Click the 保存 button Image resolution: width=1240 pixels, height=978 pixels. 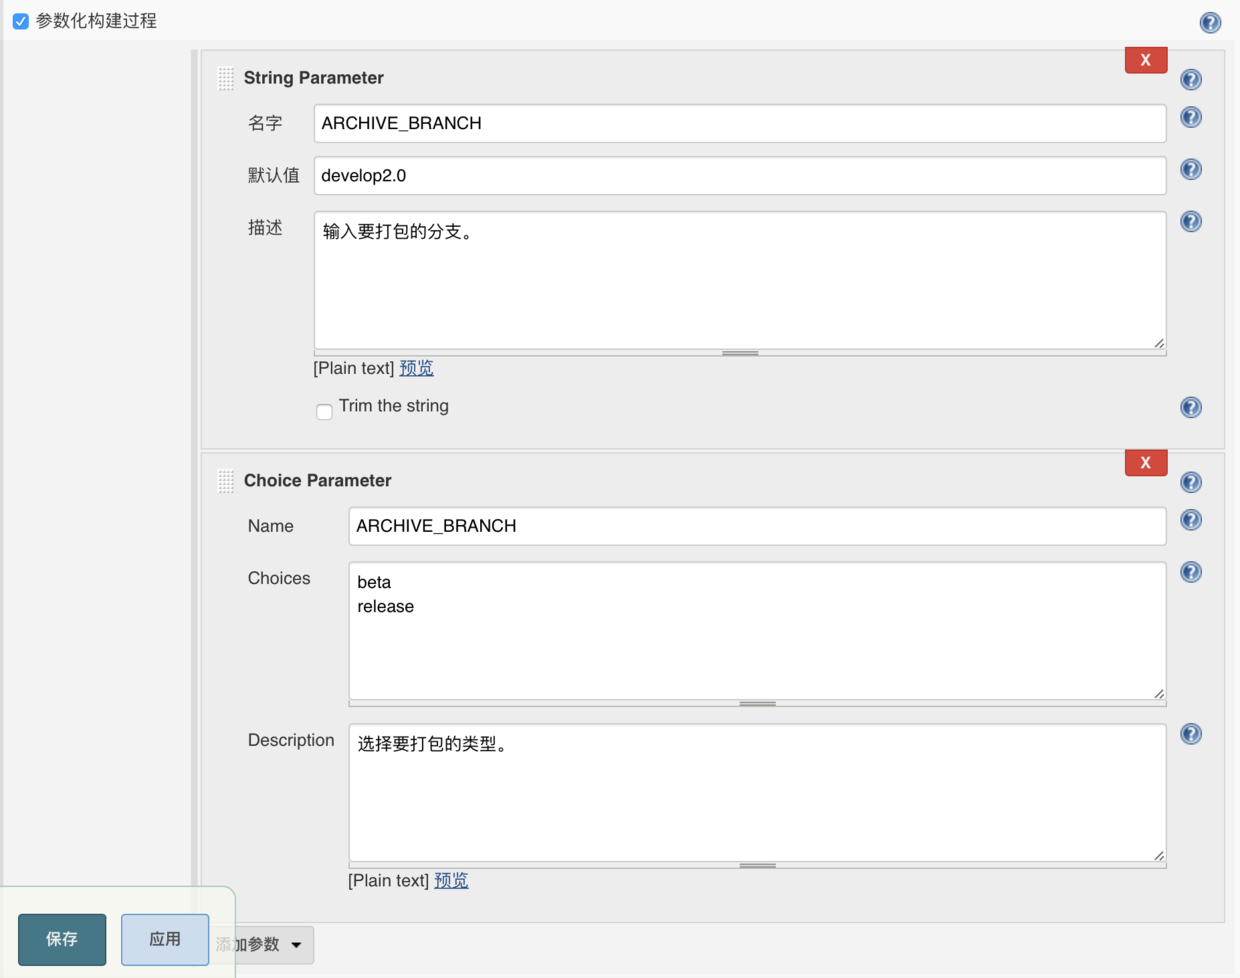(x=62, y=939)
